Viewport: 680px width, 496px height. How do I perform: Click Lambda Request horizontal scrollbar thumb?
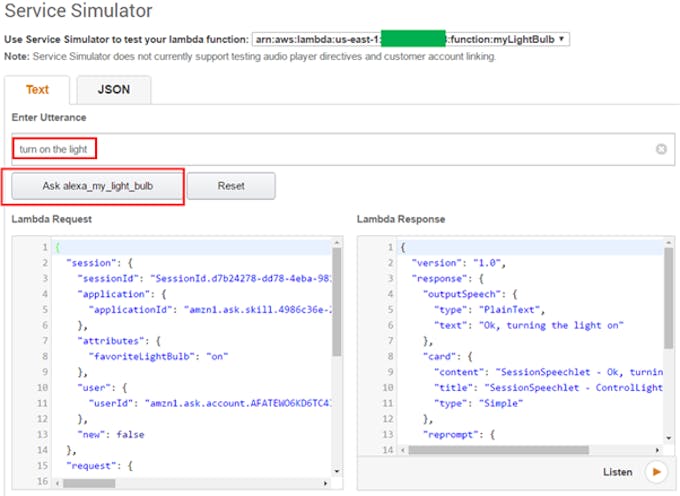click(89, 483)
